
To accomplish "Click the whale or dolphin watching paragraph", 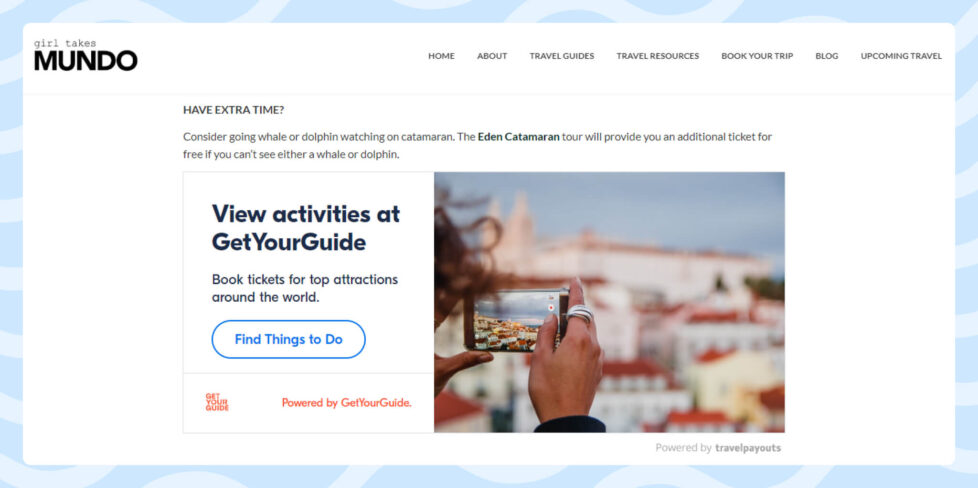I will coord(478,145).
